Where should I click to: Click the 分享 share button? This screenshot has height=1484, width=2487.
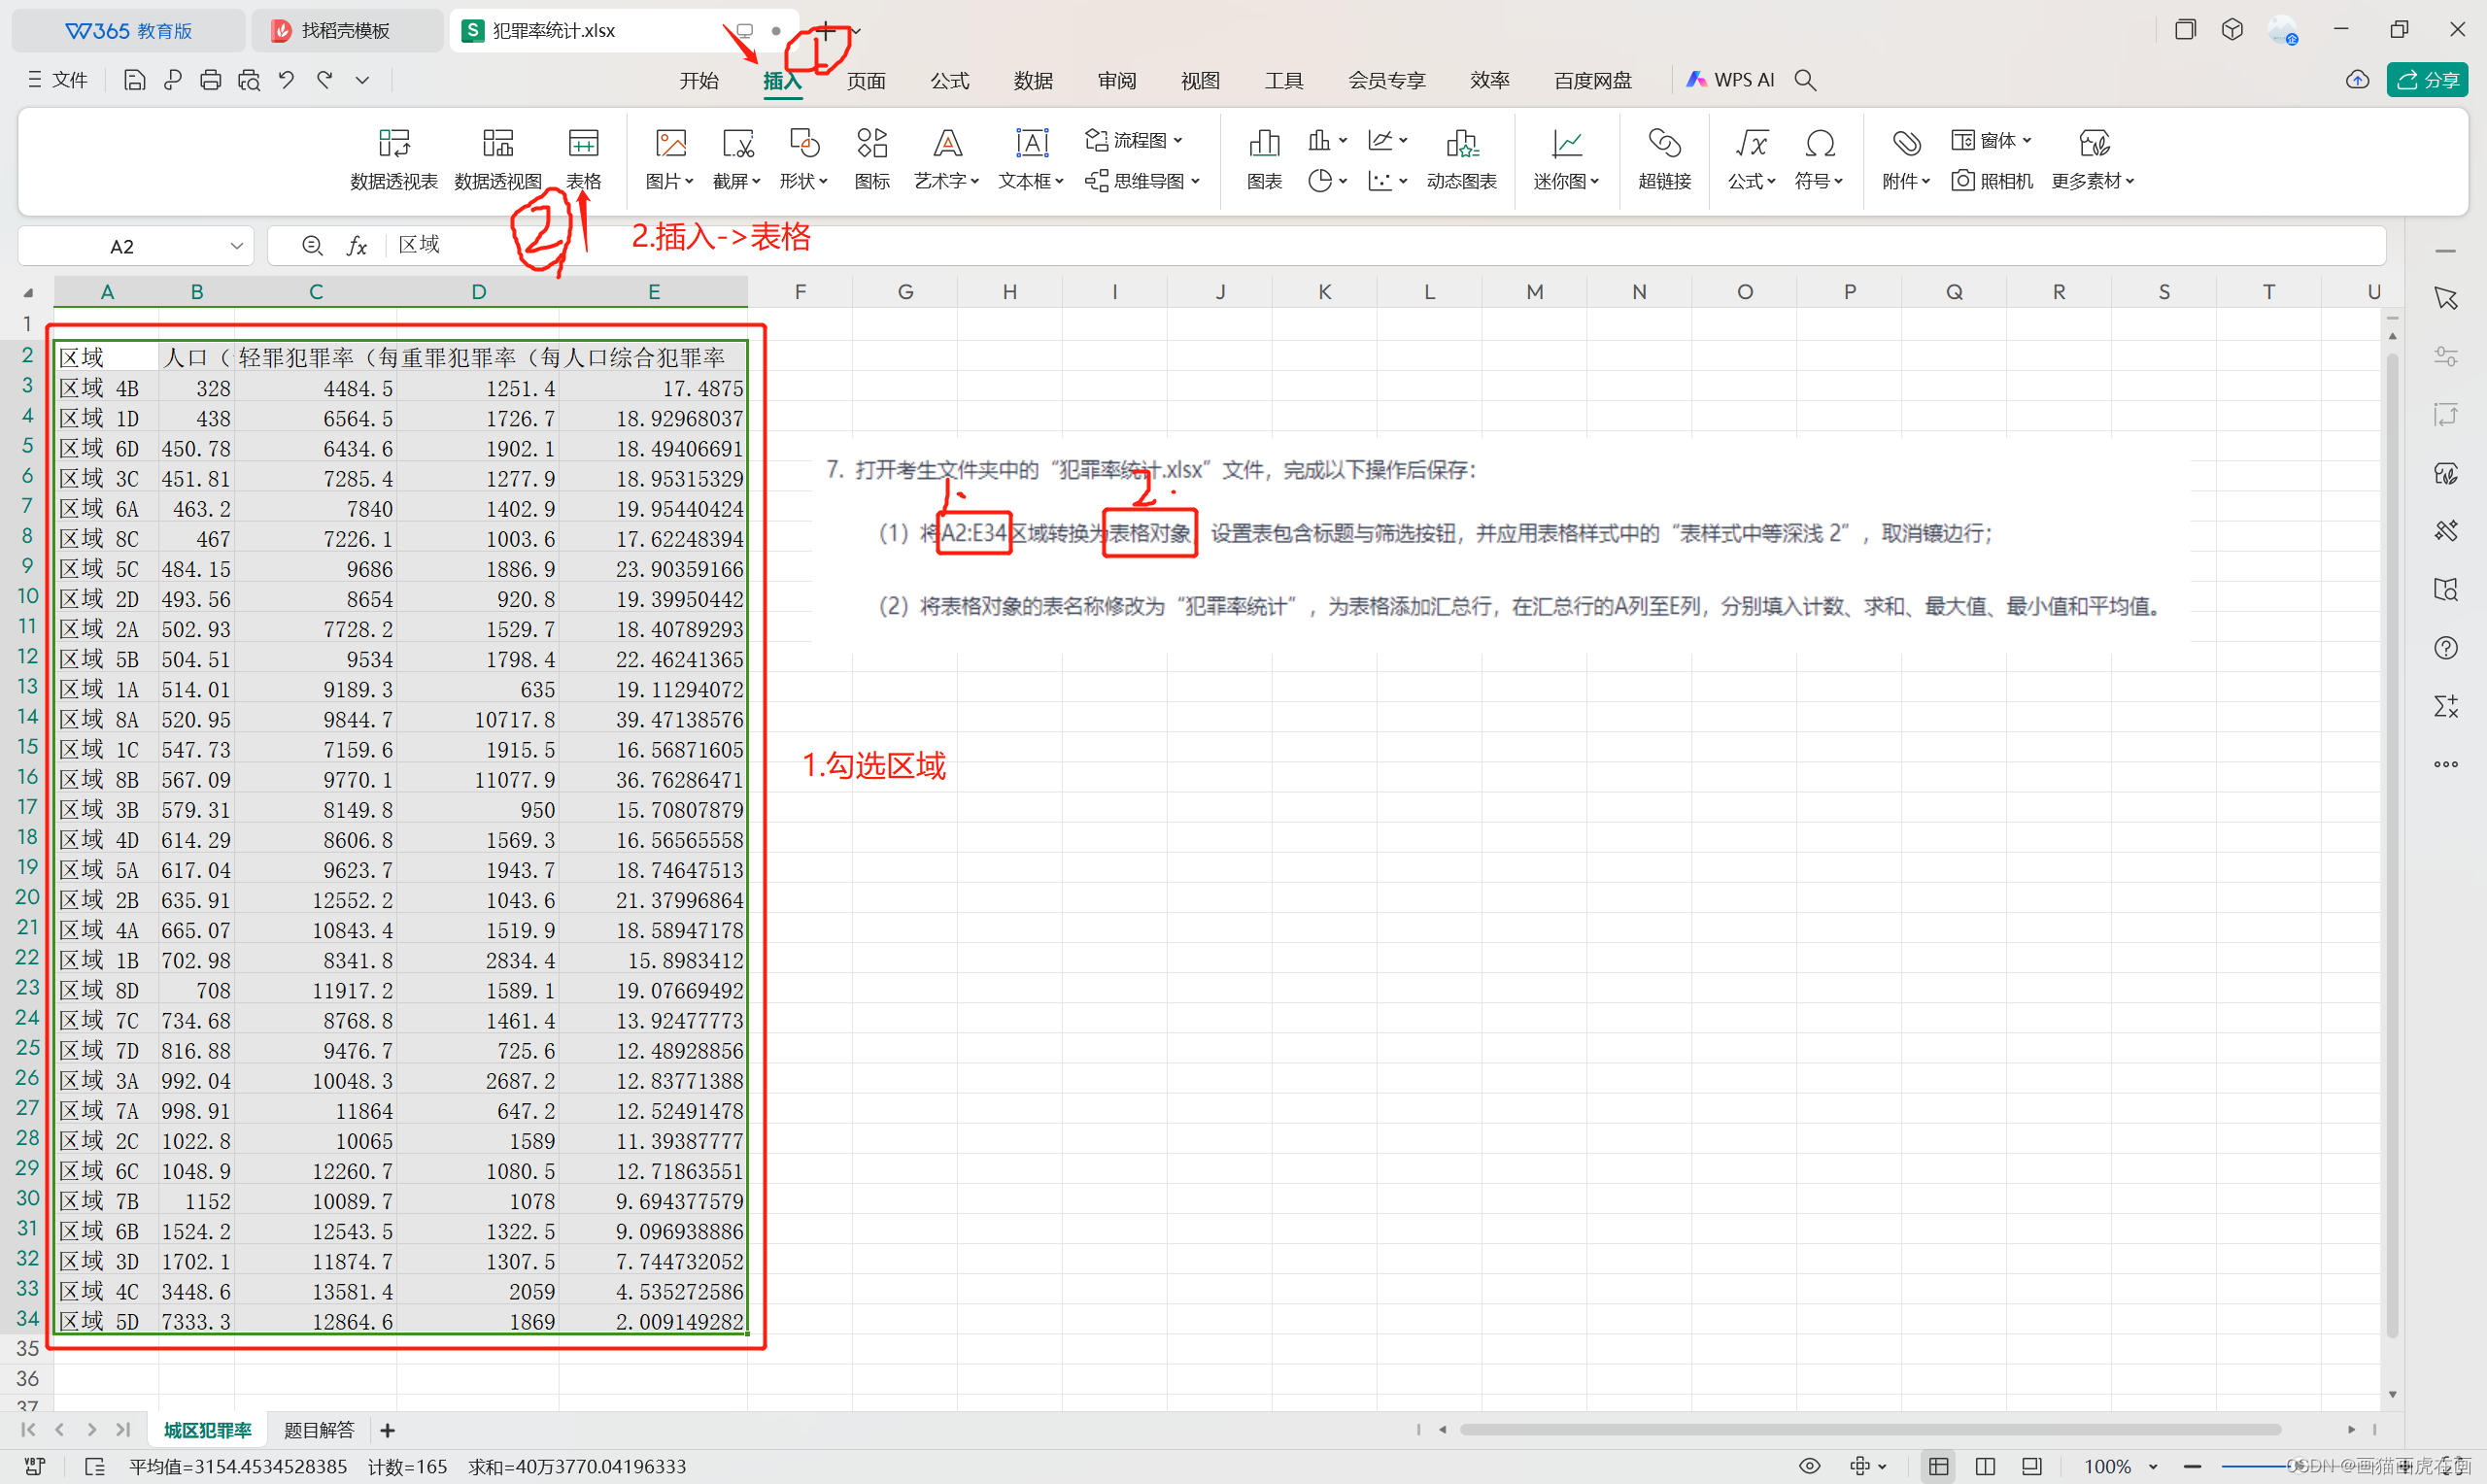(2427, 80)
